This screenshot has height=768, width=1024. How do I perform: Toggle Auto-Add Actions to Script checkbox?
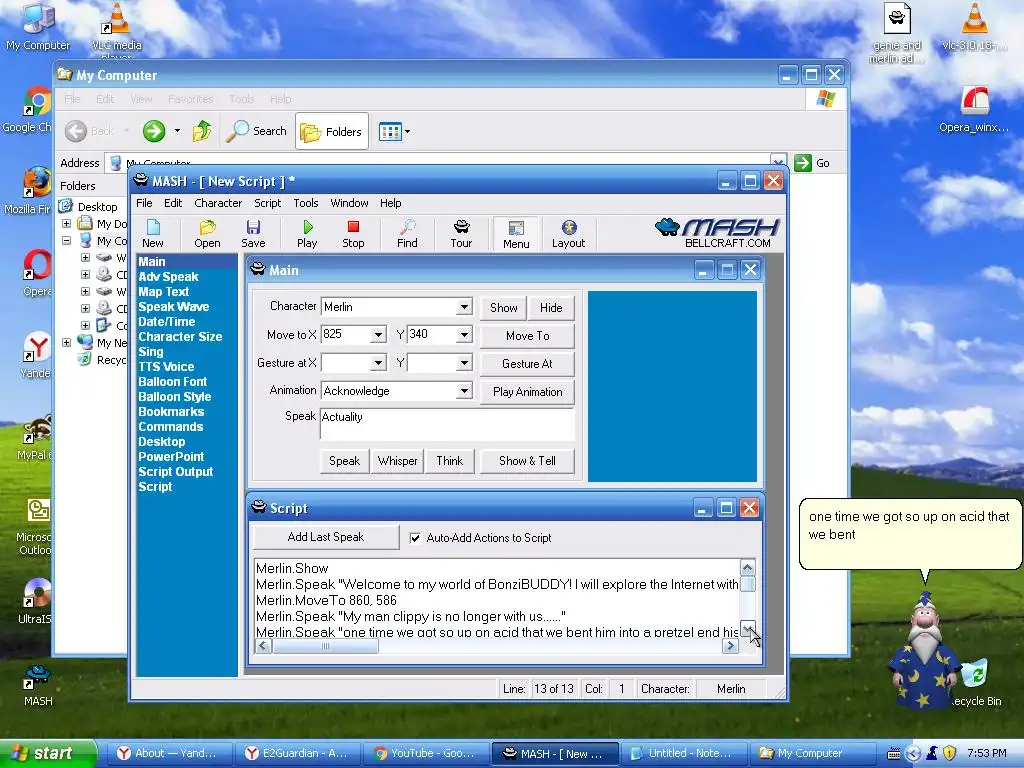(x=415, y=537)
